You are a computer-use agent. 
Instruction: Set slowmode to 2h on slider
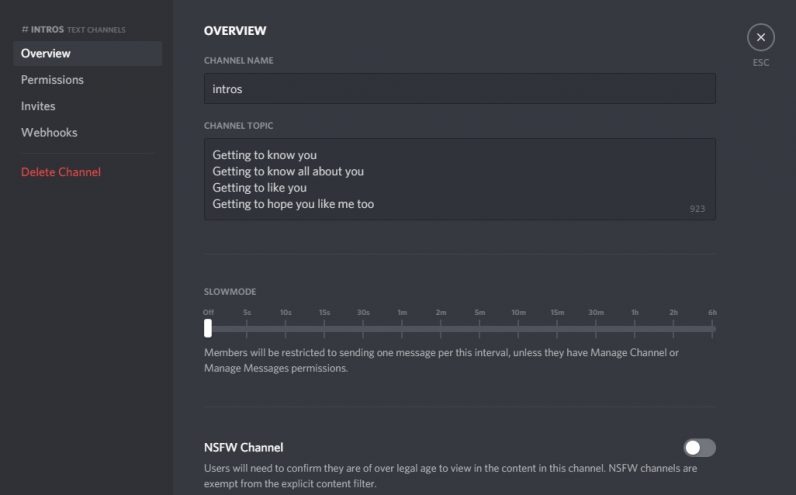point(674,328)
